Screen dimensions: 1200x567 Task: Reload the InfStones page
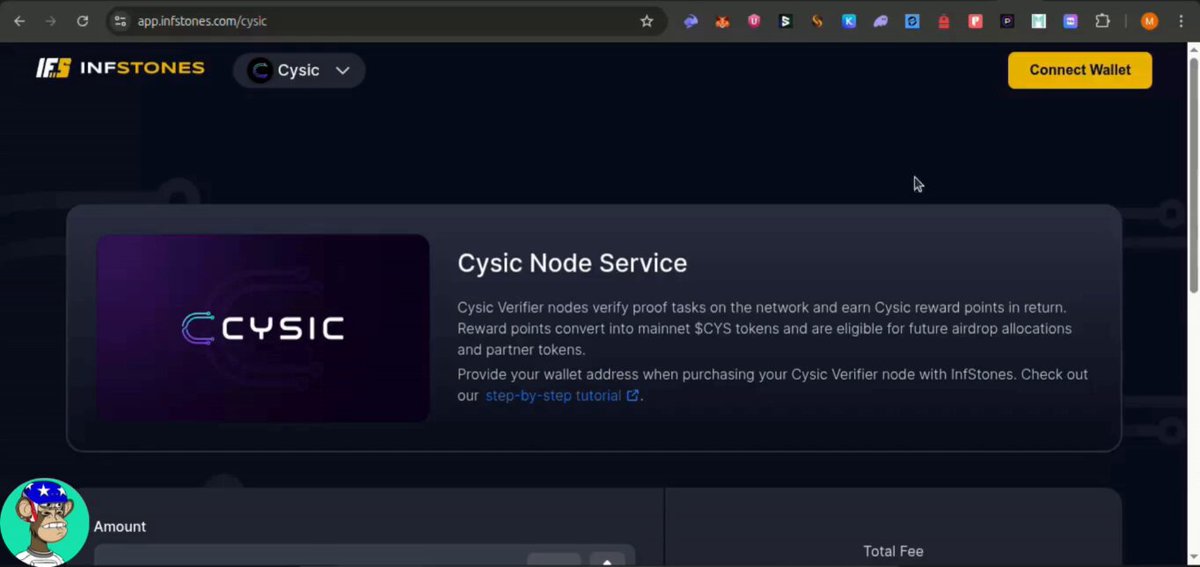coord(83,21)
